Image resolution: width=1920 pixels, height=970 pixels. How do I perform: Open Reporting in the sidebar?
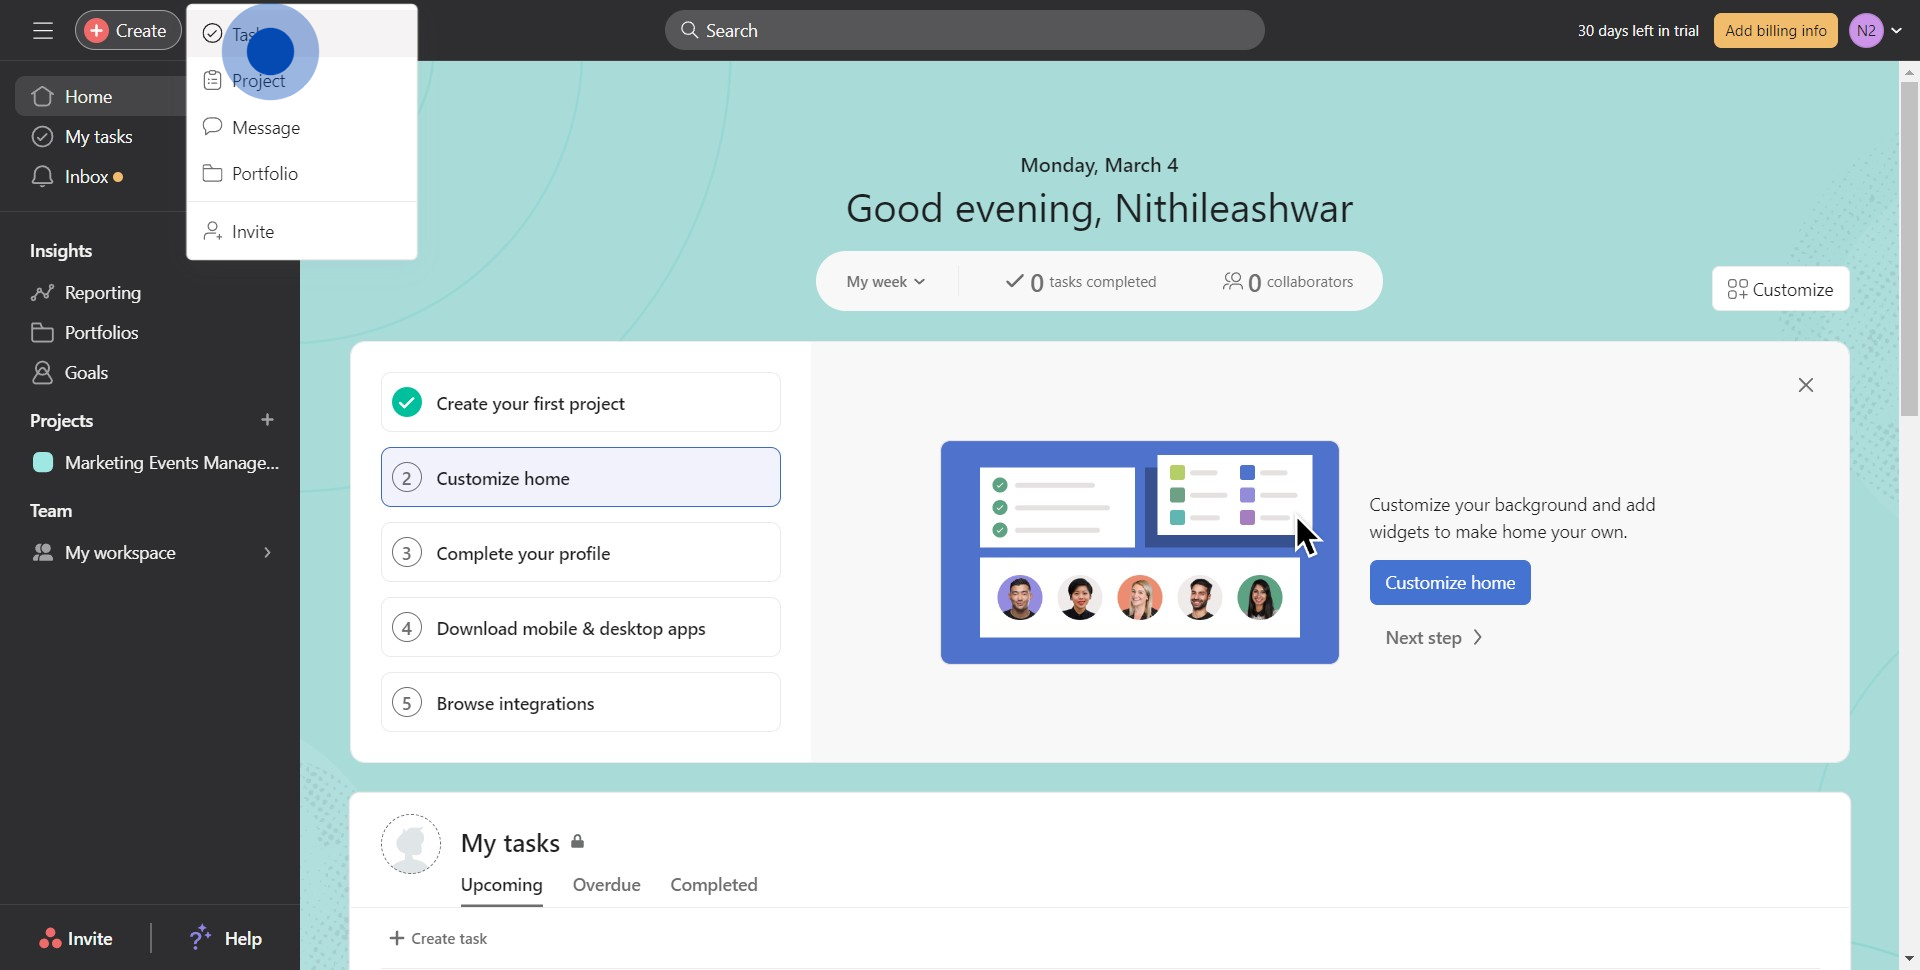[102, 293]
